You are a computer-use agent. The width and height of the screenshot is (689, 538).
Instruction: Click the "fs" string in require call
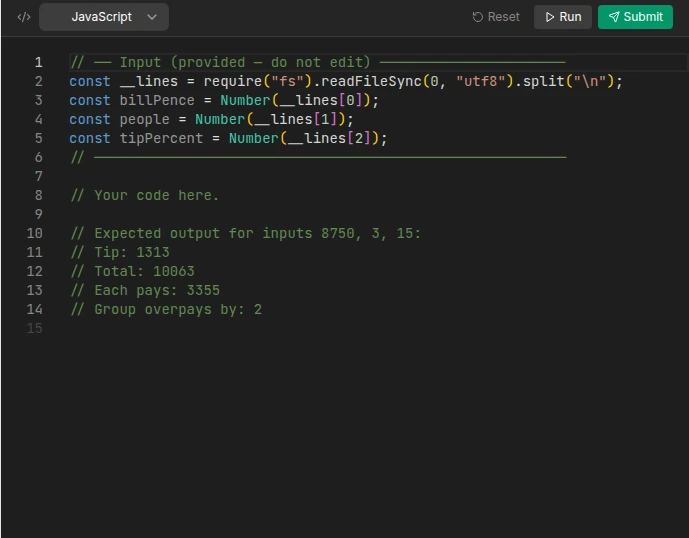(x=288, y=81)
